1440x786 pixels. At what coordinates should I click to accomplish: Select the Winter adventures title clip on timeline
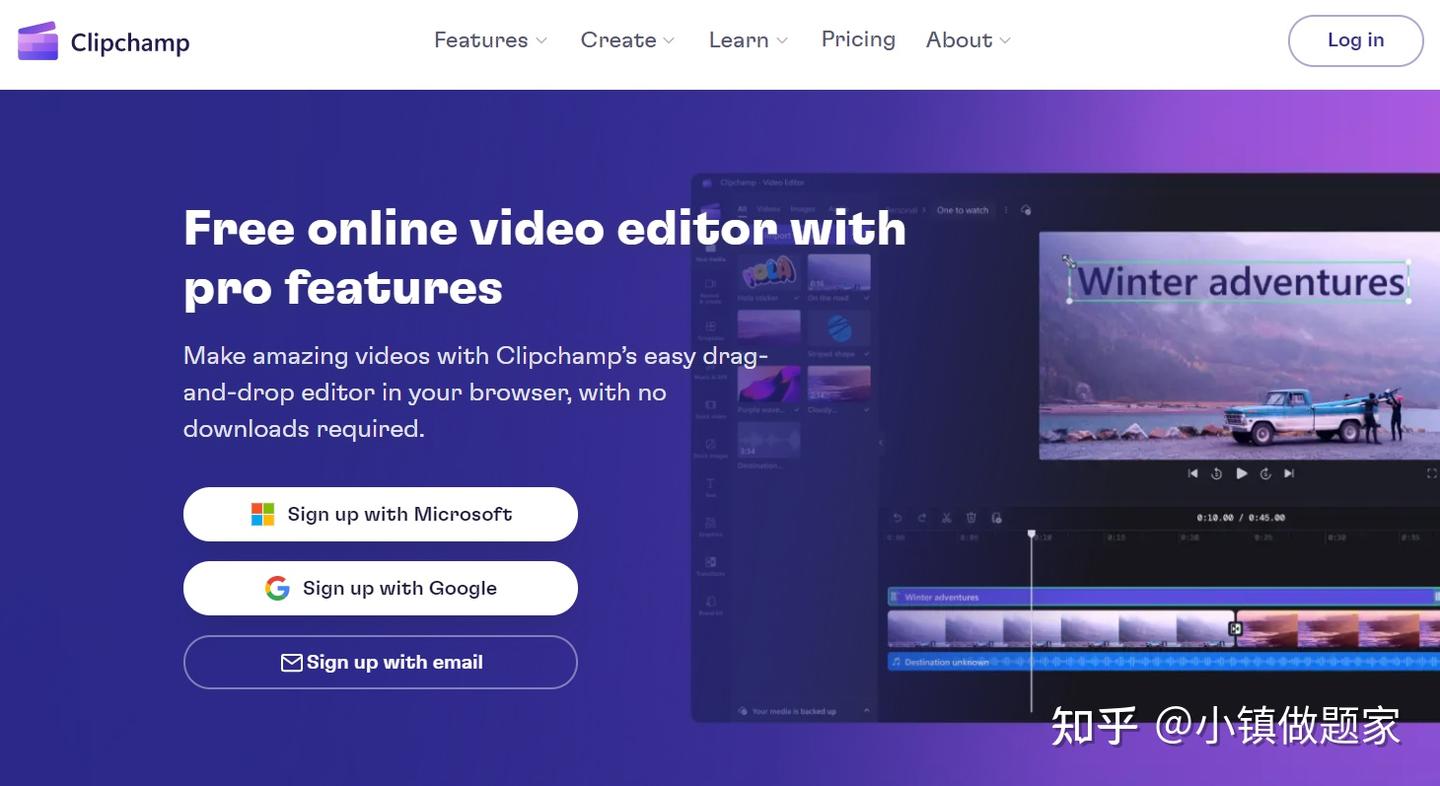point(1164,597)
